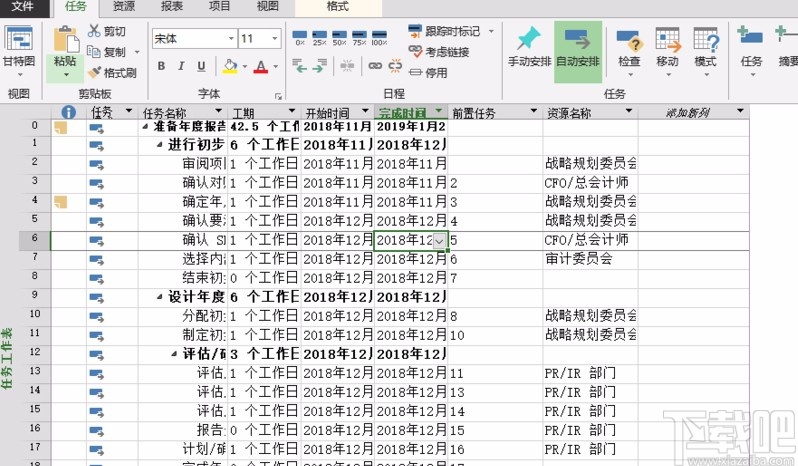
Task: Outdent task with left green arrow
Action: [299, 66]
